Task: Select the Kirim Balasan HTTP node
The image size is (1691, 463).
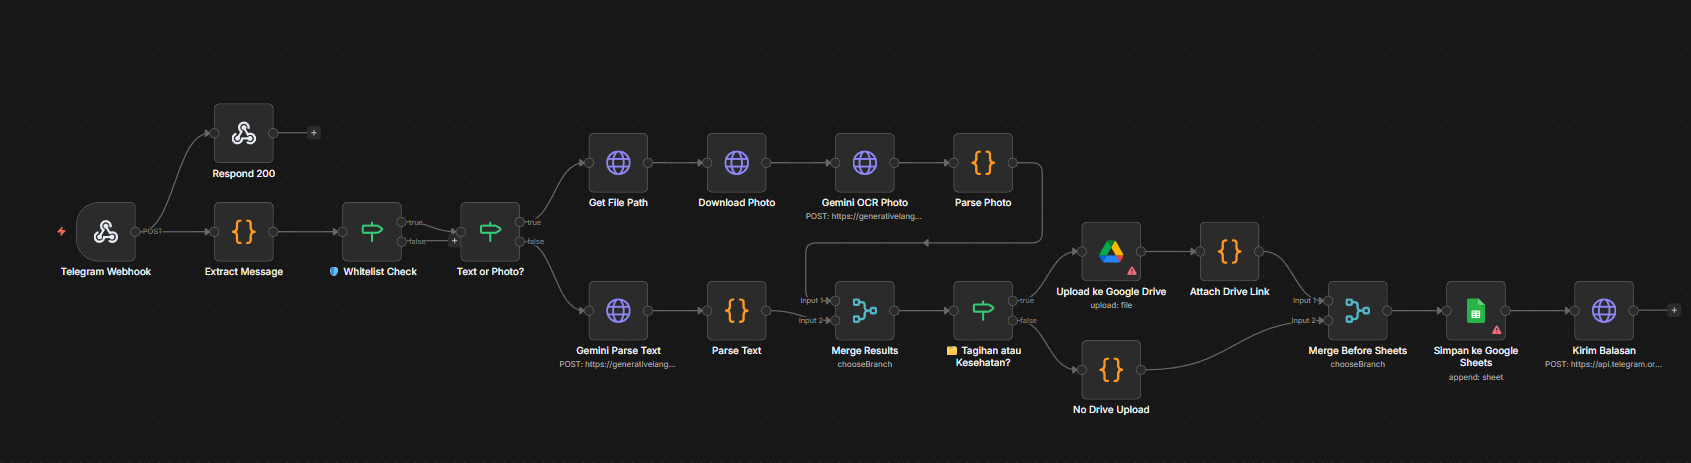Action: coord(1603,311)
